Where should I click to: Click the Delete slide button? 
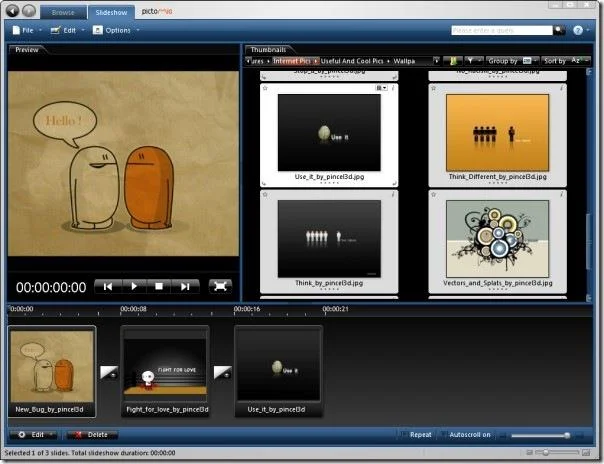92,435
